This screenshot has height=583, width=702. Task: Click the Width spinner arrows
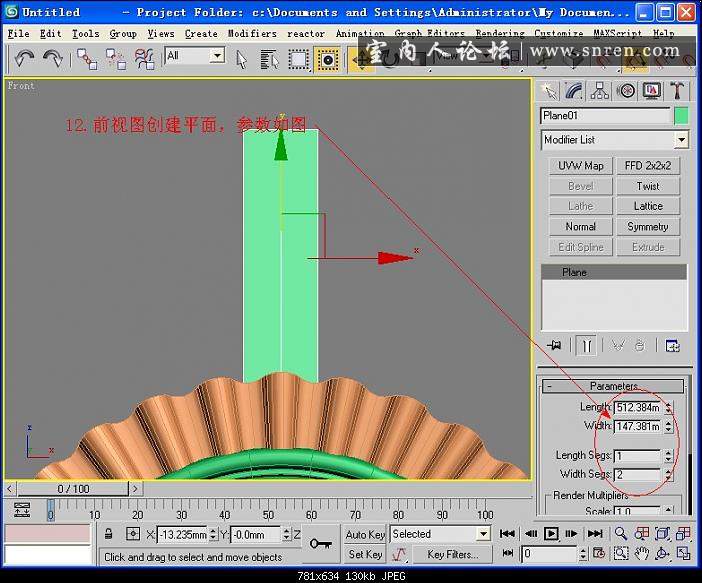click(x=668, y=426)
